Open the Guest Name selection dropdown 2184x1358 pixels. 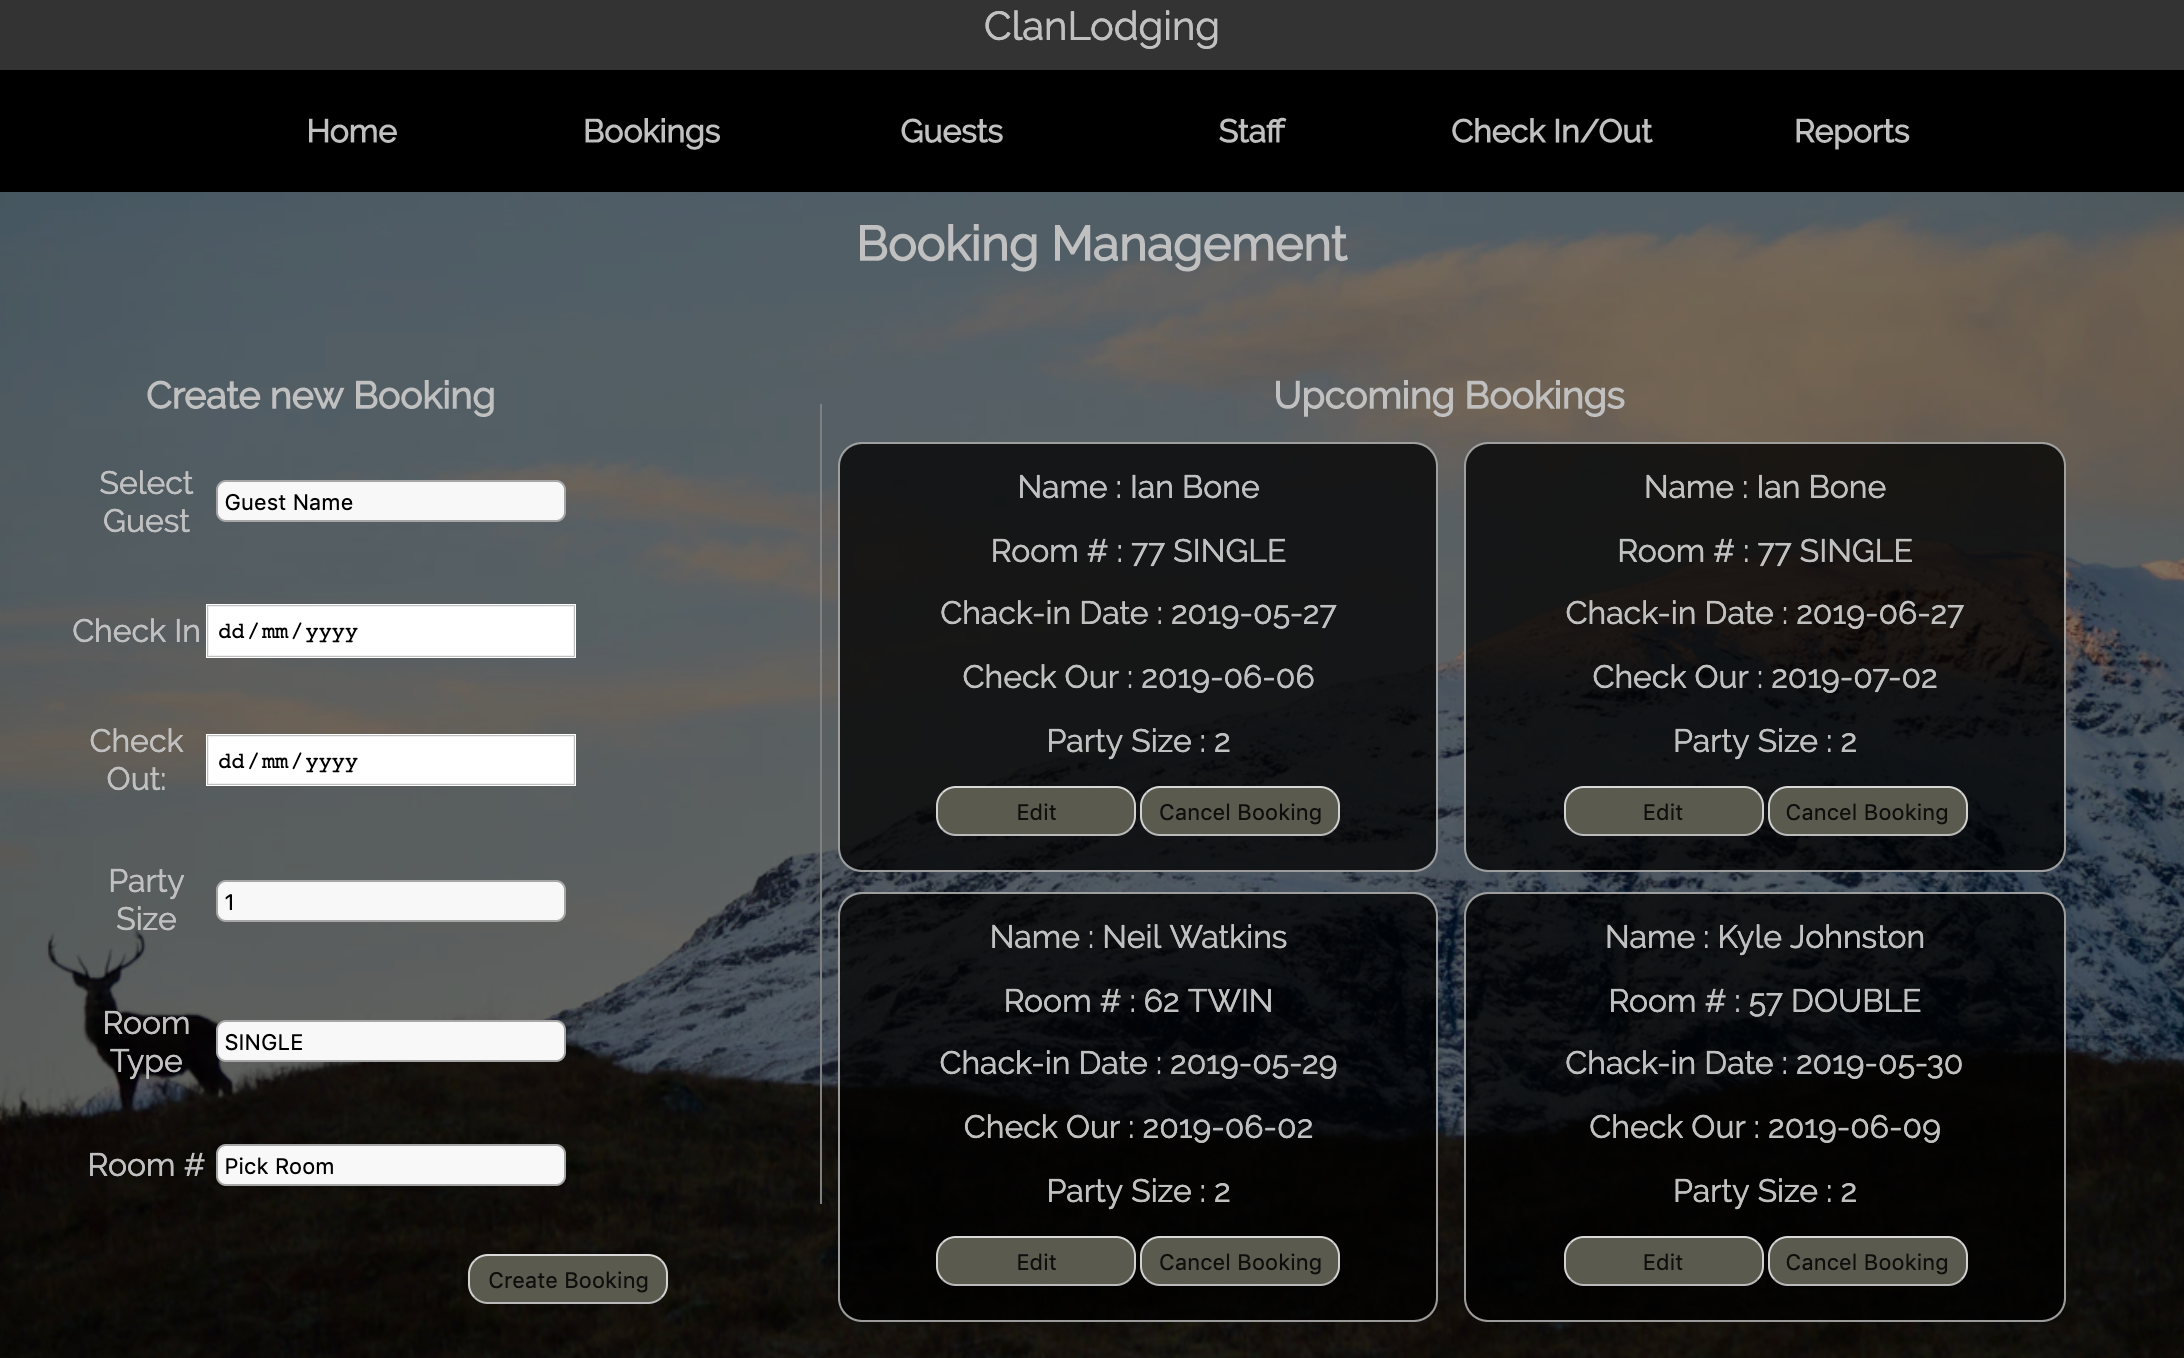pyautogui.click(x=390, y=500)
